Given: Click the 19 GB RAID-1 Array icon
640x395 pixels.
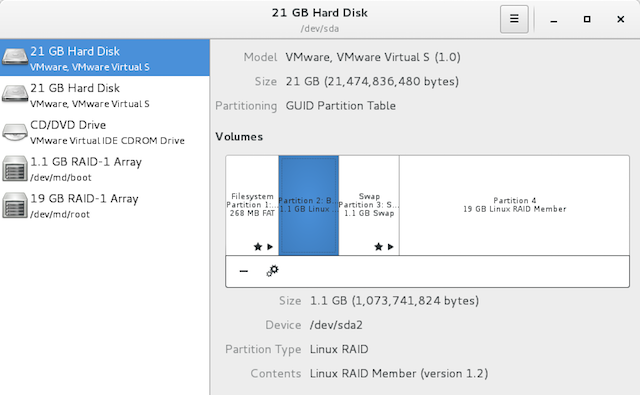Looking at the screenshot, I should [15, 205].
